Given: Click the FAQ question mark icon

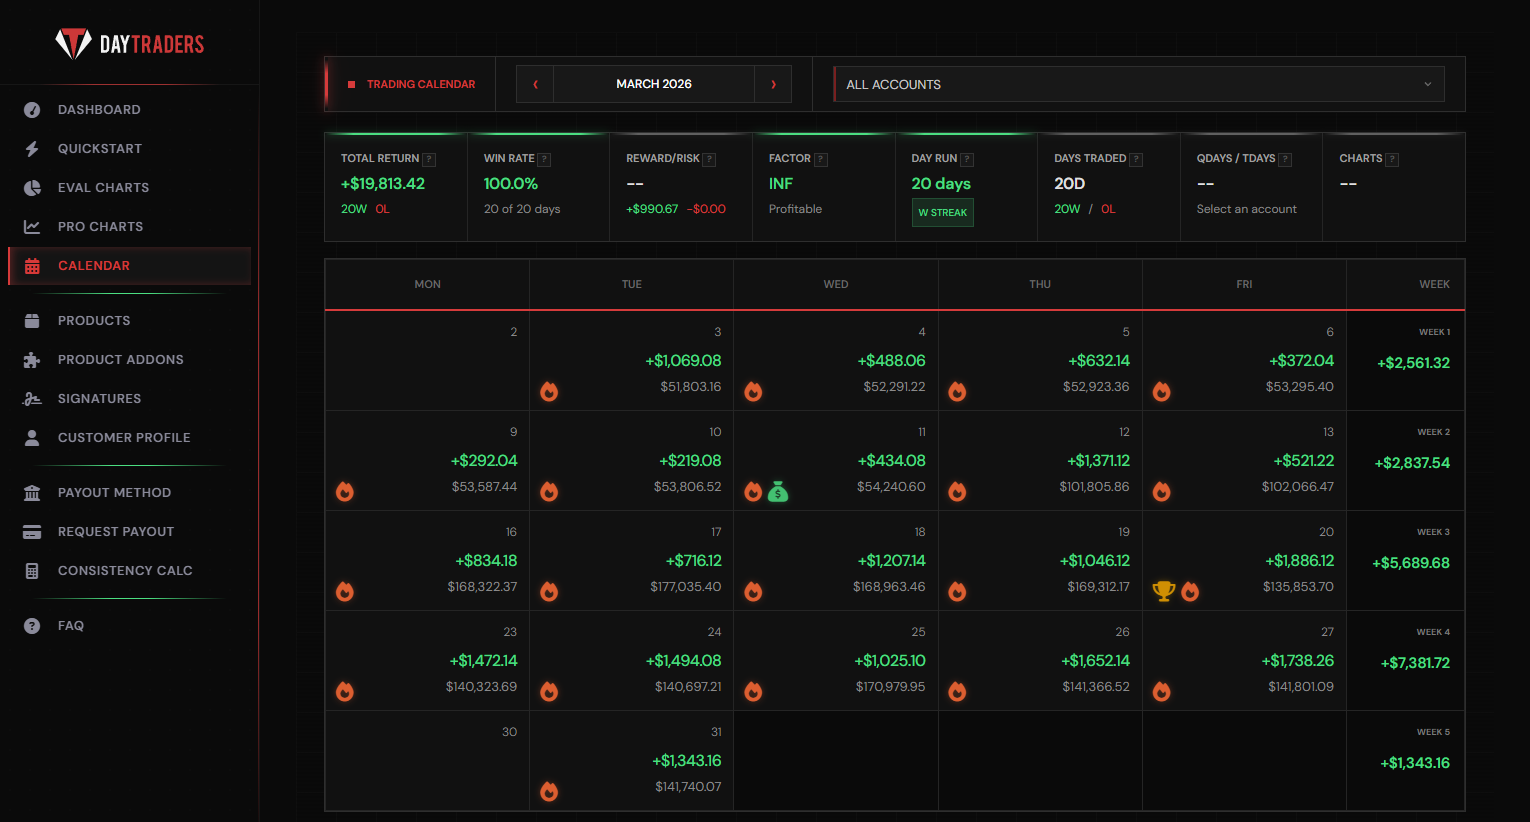Looking at the screenshot, I should click(x=32, y=626).
